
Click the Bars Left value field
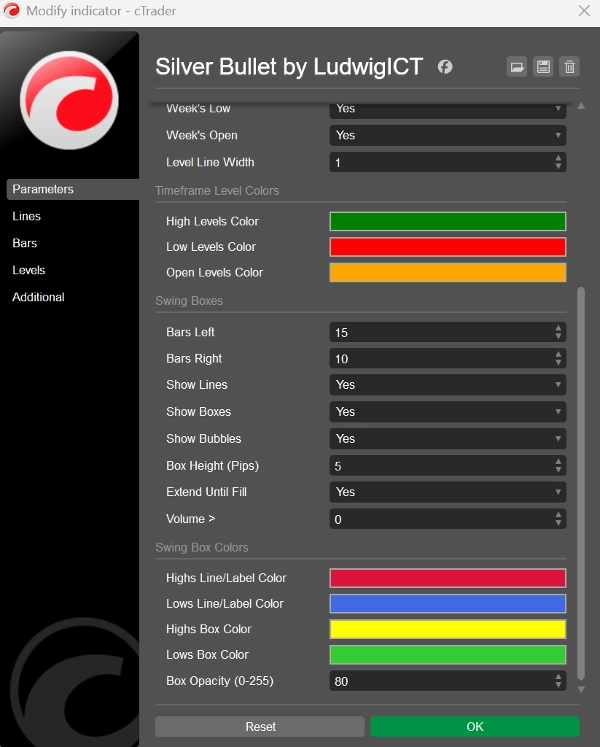[440, 332]
